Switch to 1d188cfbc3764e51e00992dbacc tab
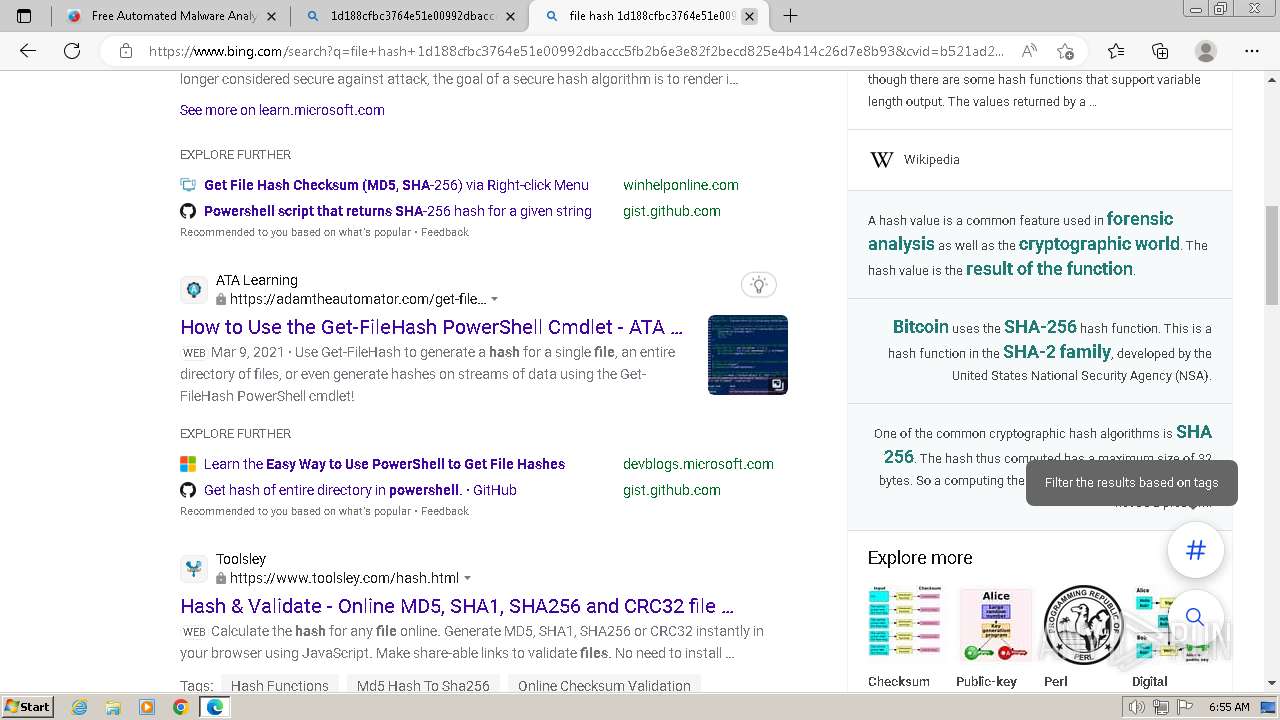1280x720 pixels. click(x=410, y=16)
